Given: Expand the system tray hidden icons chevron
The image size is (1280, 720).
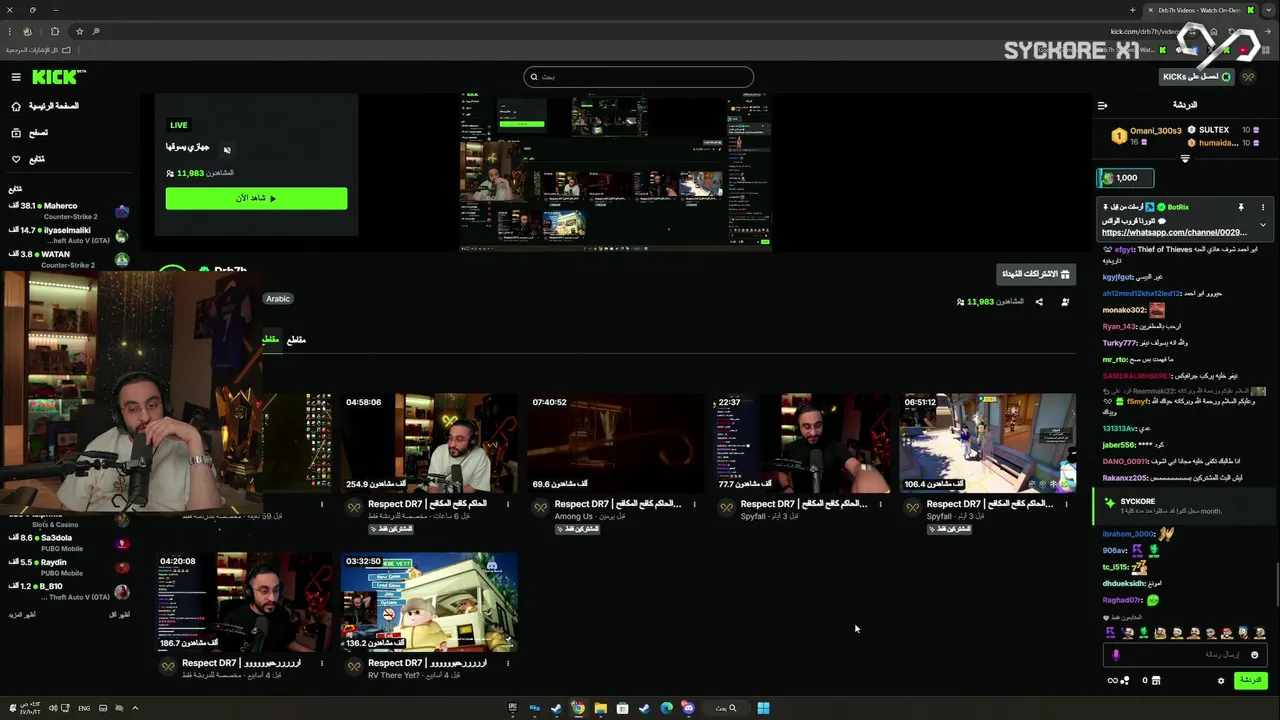Looking at the screenshot, I should point(135,708).
